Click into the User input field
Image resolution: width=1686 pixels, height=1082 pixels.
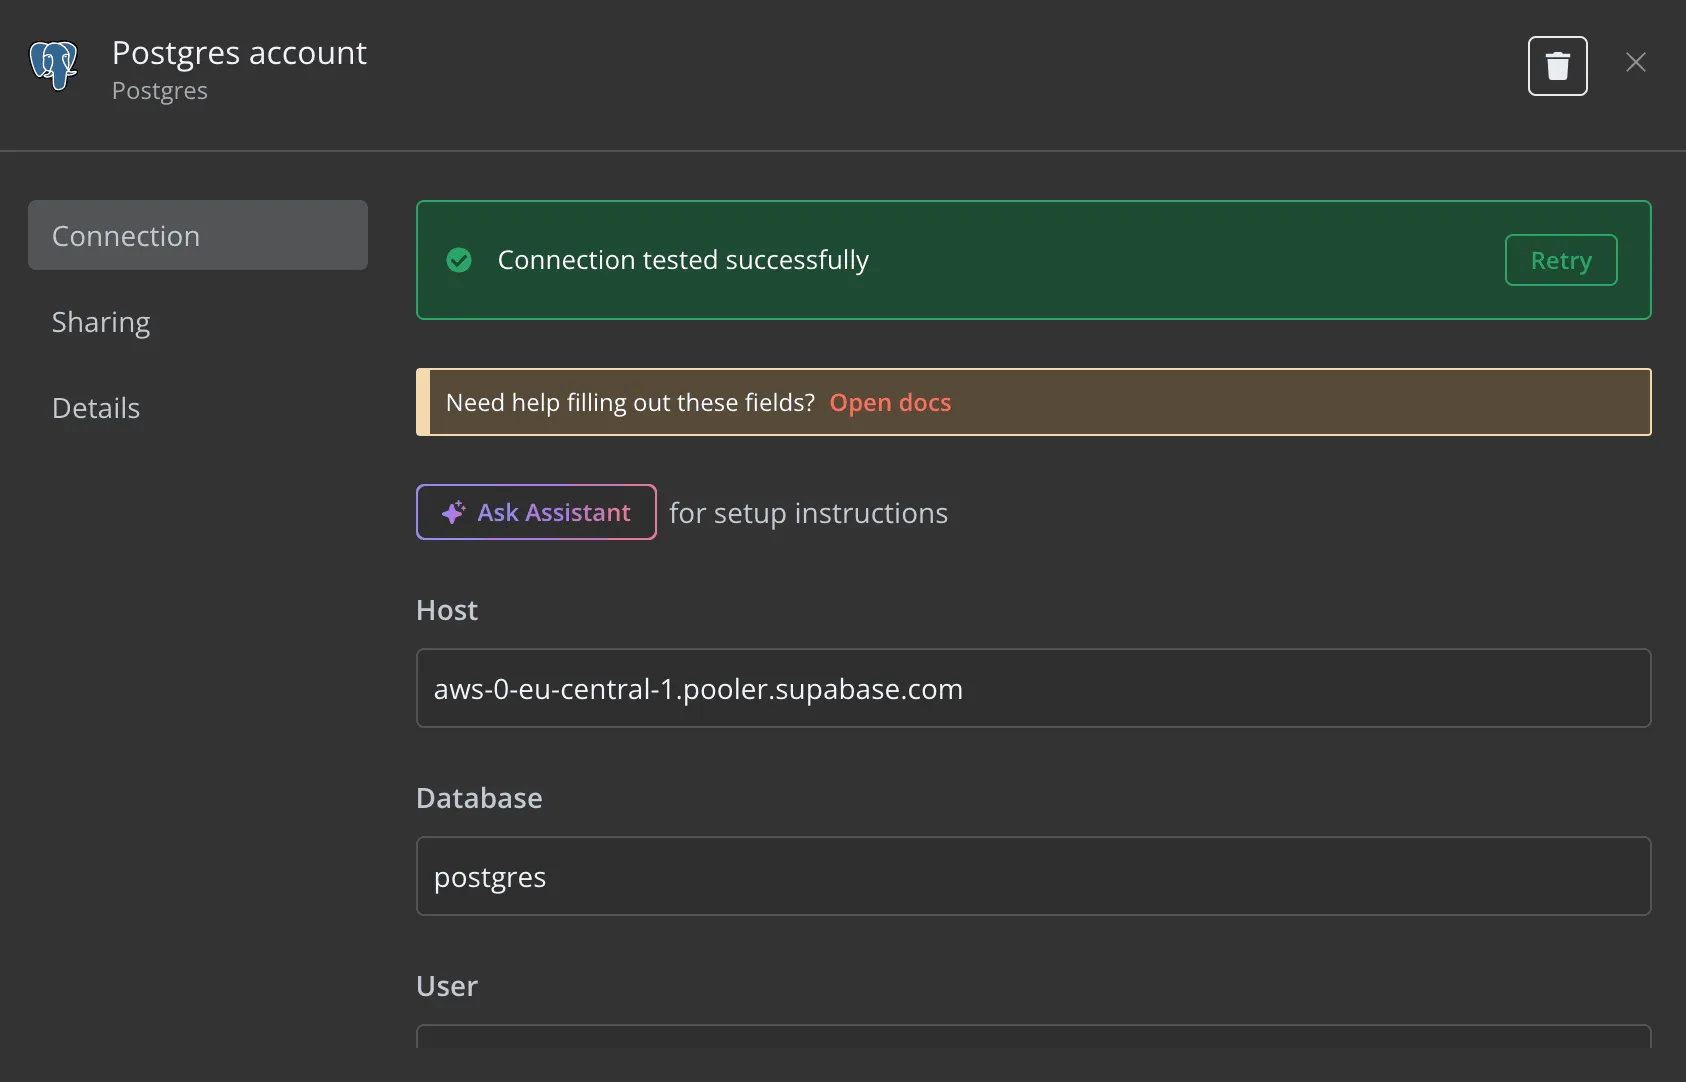[x=1032, y=1037]
